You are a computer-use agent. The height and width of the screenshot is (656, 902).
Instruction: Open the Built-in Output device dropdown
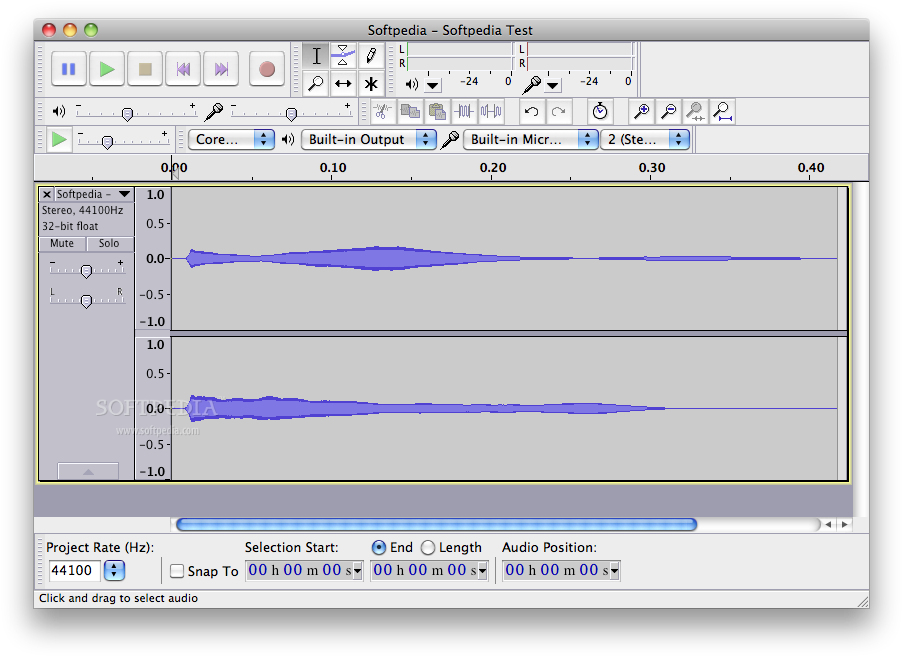(368, 140)
